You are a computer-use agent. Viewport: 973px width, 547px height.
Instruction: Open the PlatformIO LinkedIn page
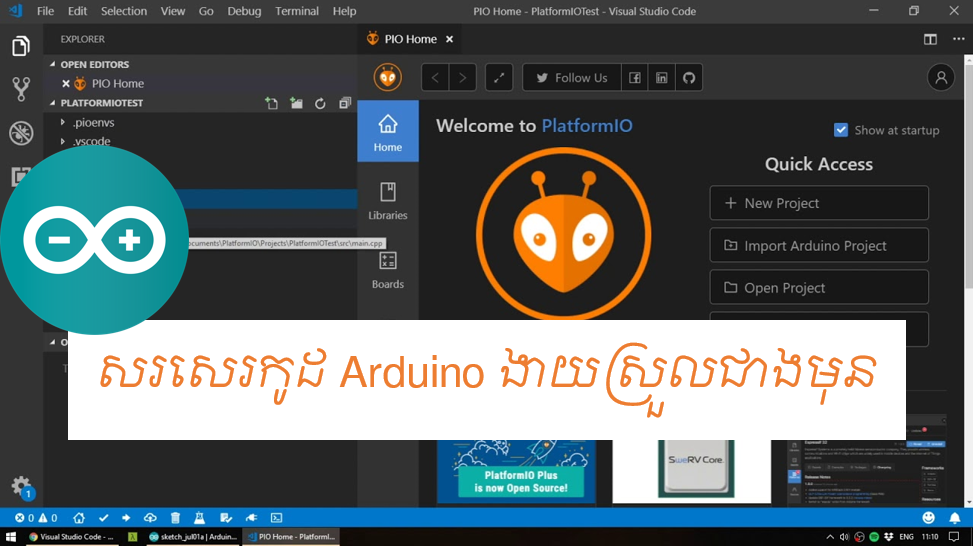[661, 78]
